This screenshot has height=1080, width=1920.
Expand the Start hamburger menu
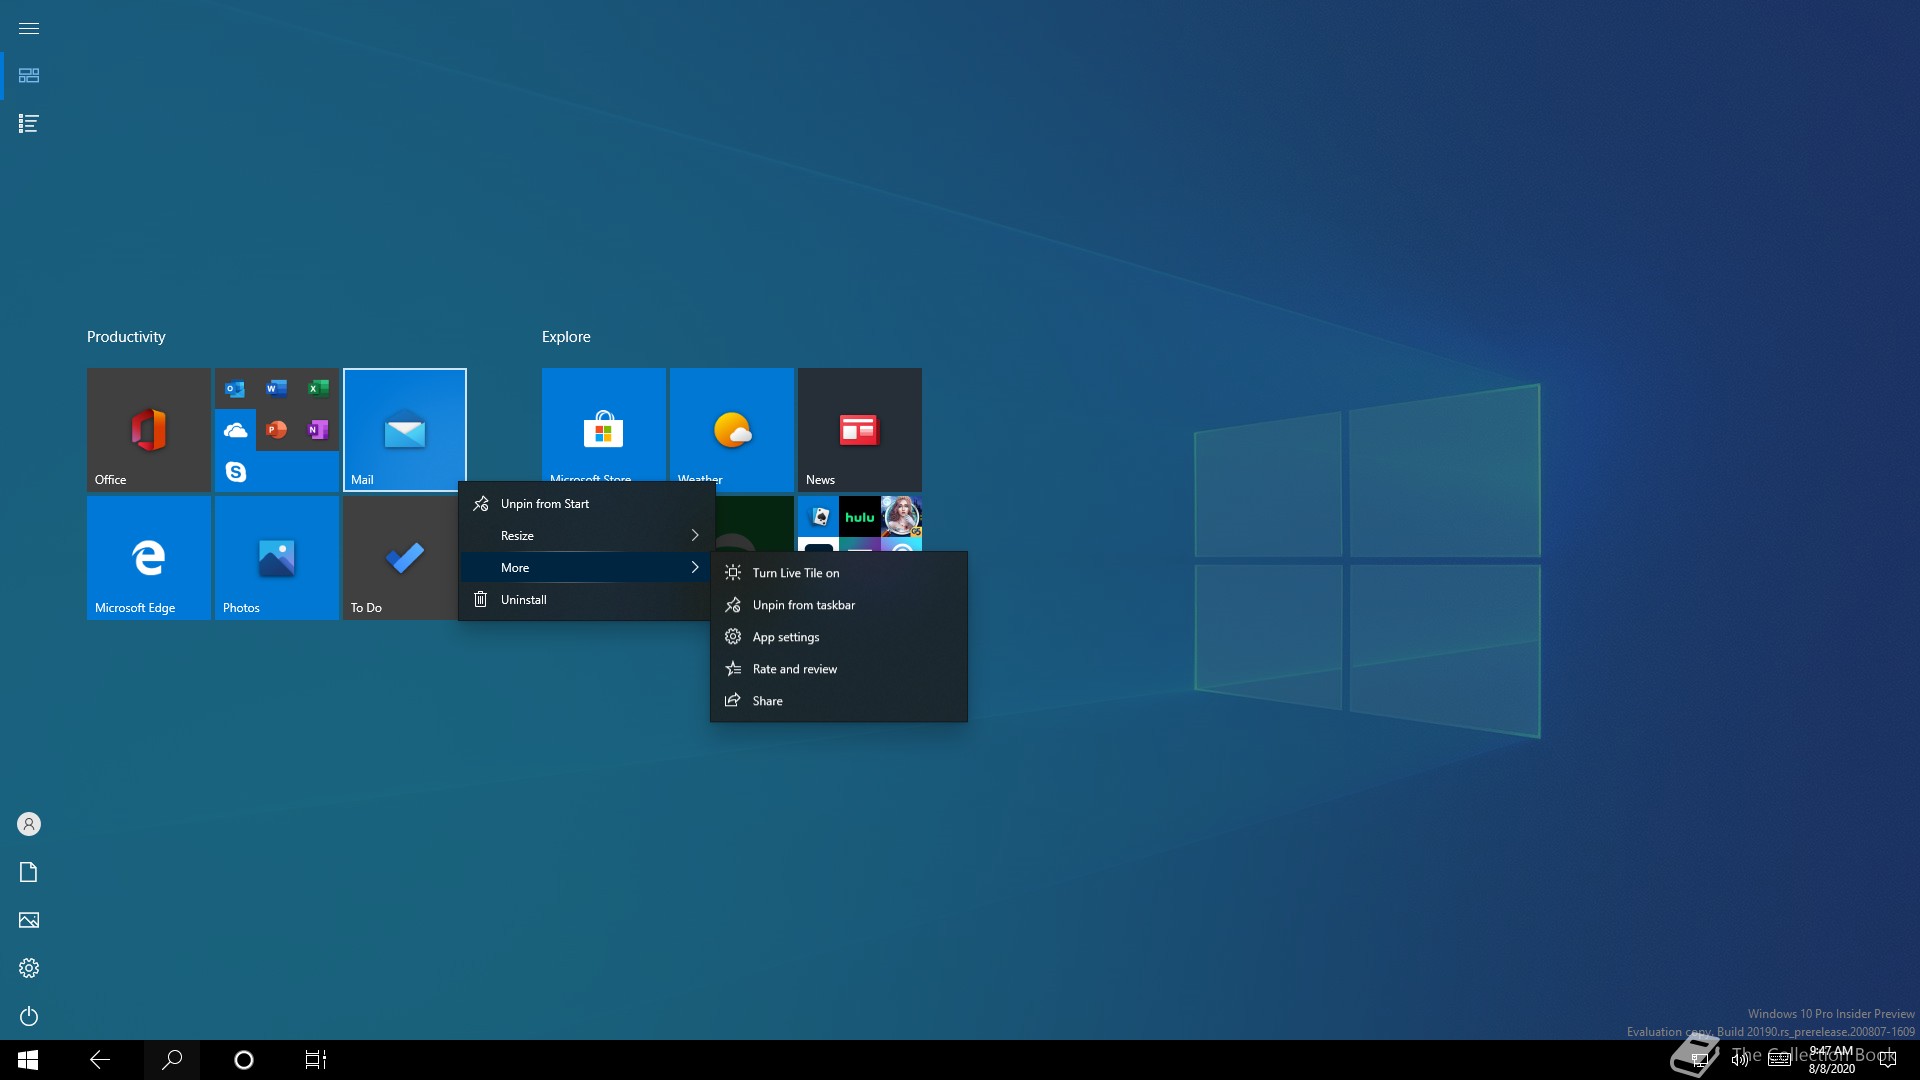29,28
